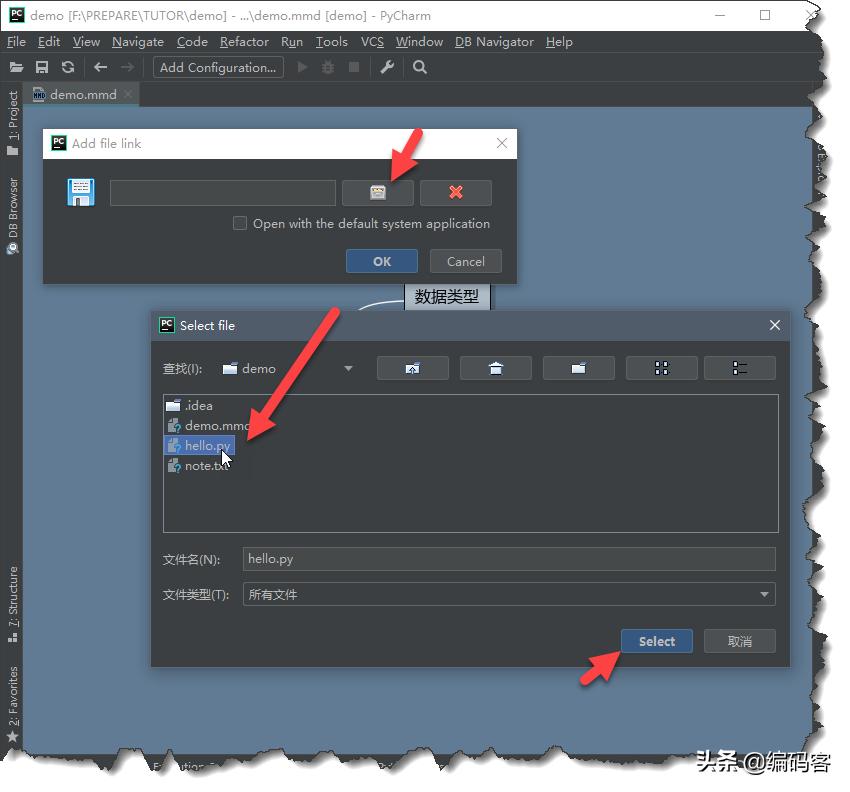Open the Help menu
Screen dimensions: 850x792
tap(559, 42)
